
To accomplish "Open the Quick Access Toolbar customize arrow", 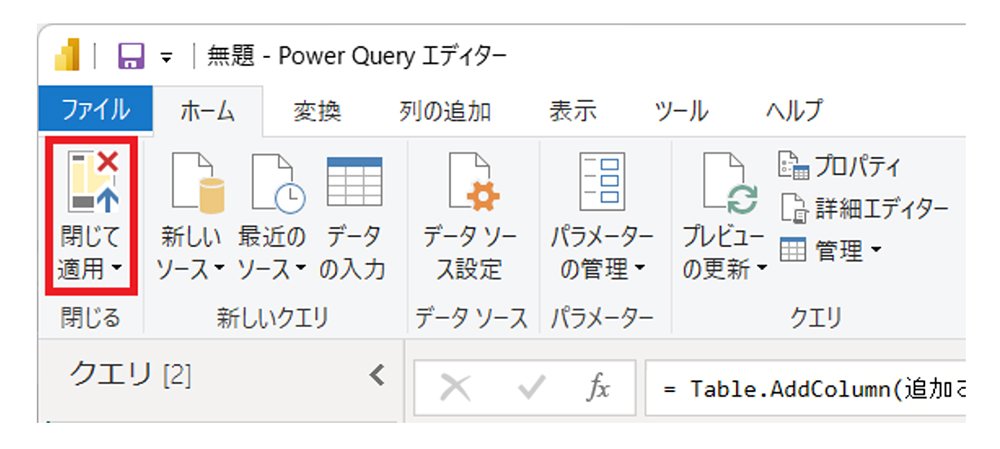I will pyautogui.click(x=166, y=57).
